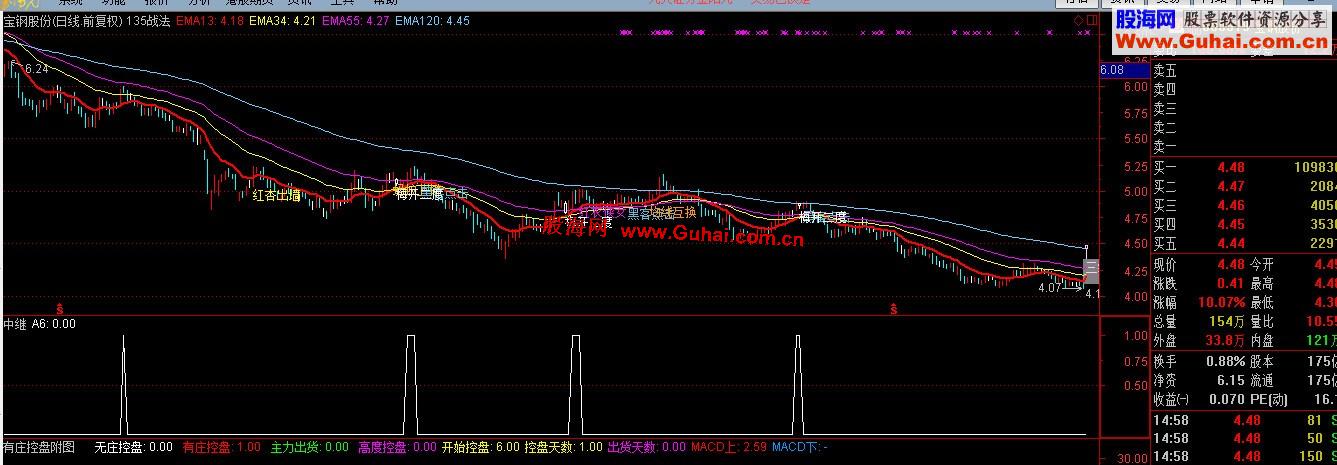Image resolution: width=1337 pixels, height=465 pixels.
Task: Open the 系统 menu
Action: (71, 4)
